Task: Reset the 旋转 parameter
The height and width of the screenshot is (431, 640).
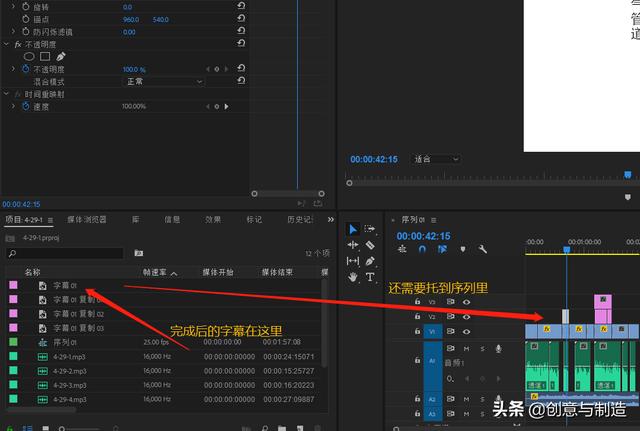Action: tap(241, 6)
